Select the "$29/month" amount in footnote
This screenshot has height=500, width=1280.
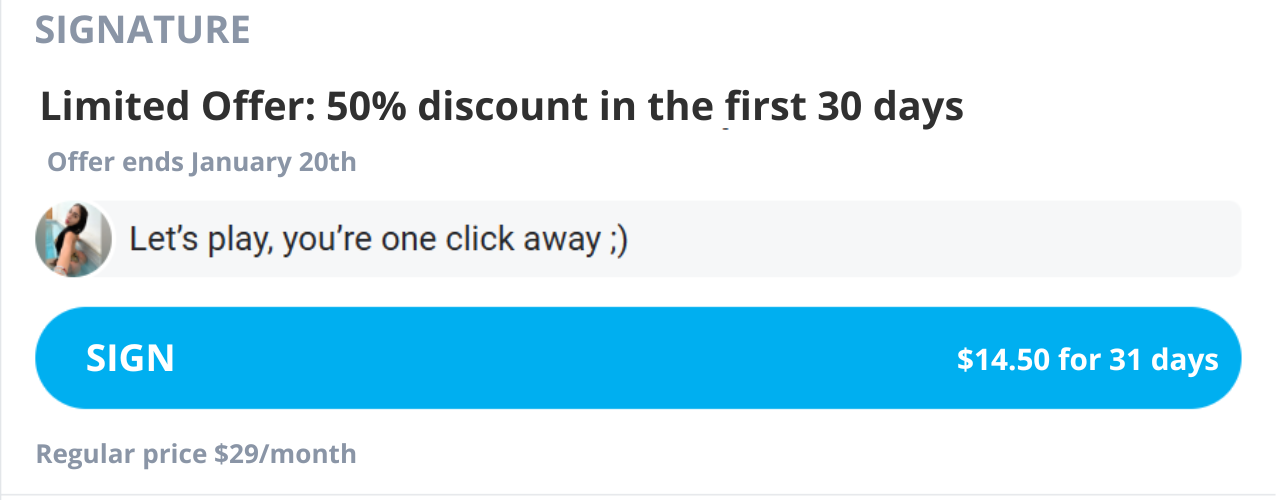[285, 454]
